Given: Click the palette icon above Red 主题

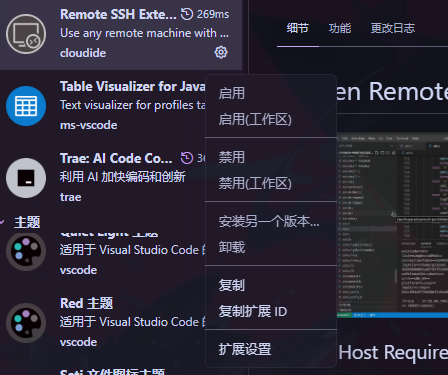Looking at the screenshot, I should coord(26,251).
